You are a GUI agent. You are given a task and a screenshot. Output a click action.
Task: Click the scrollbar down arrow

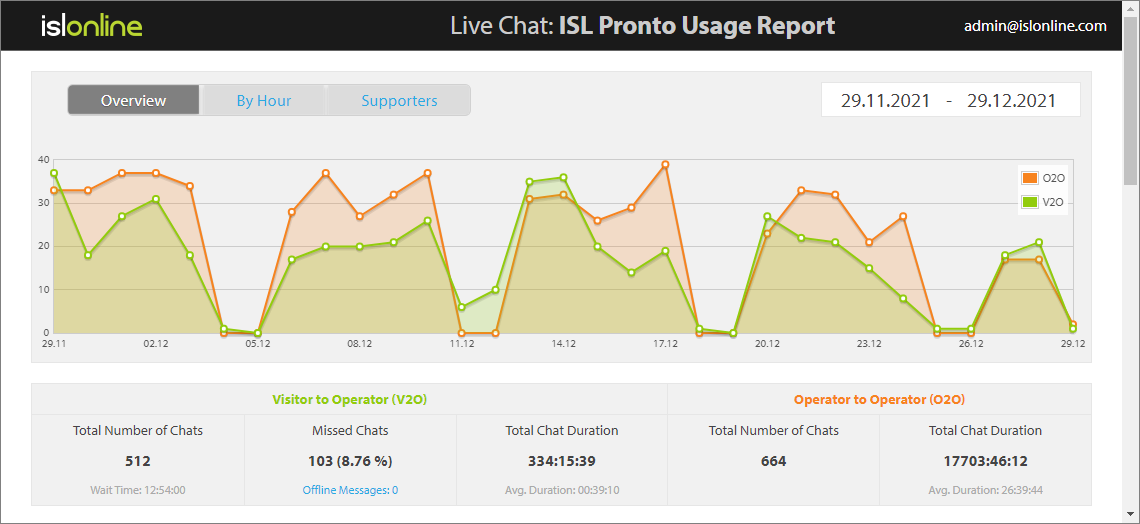coord(1130,515)
